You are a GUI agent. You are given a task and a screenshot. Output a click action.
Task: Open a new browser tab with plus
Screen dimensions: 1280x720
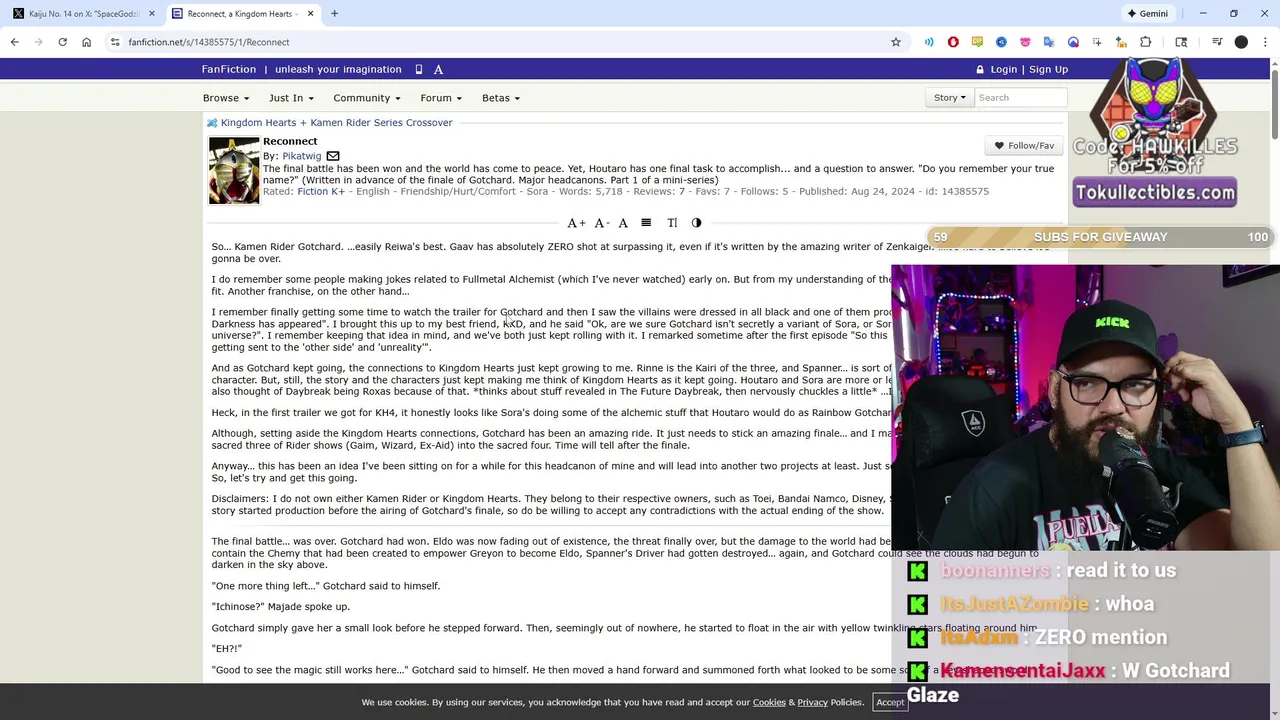(334, 13)
